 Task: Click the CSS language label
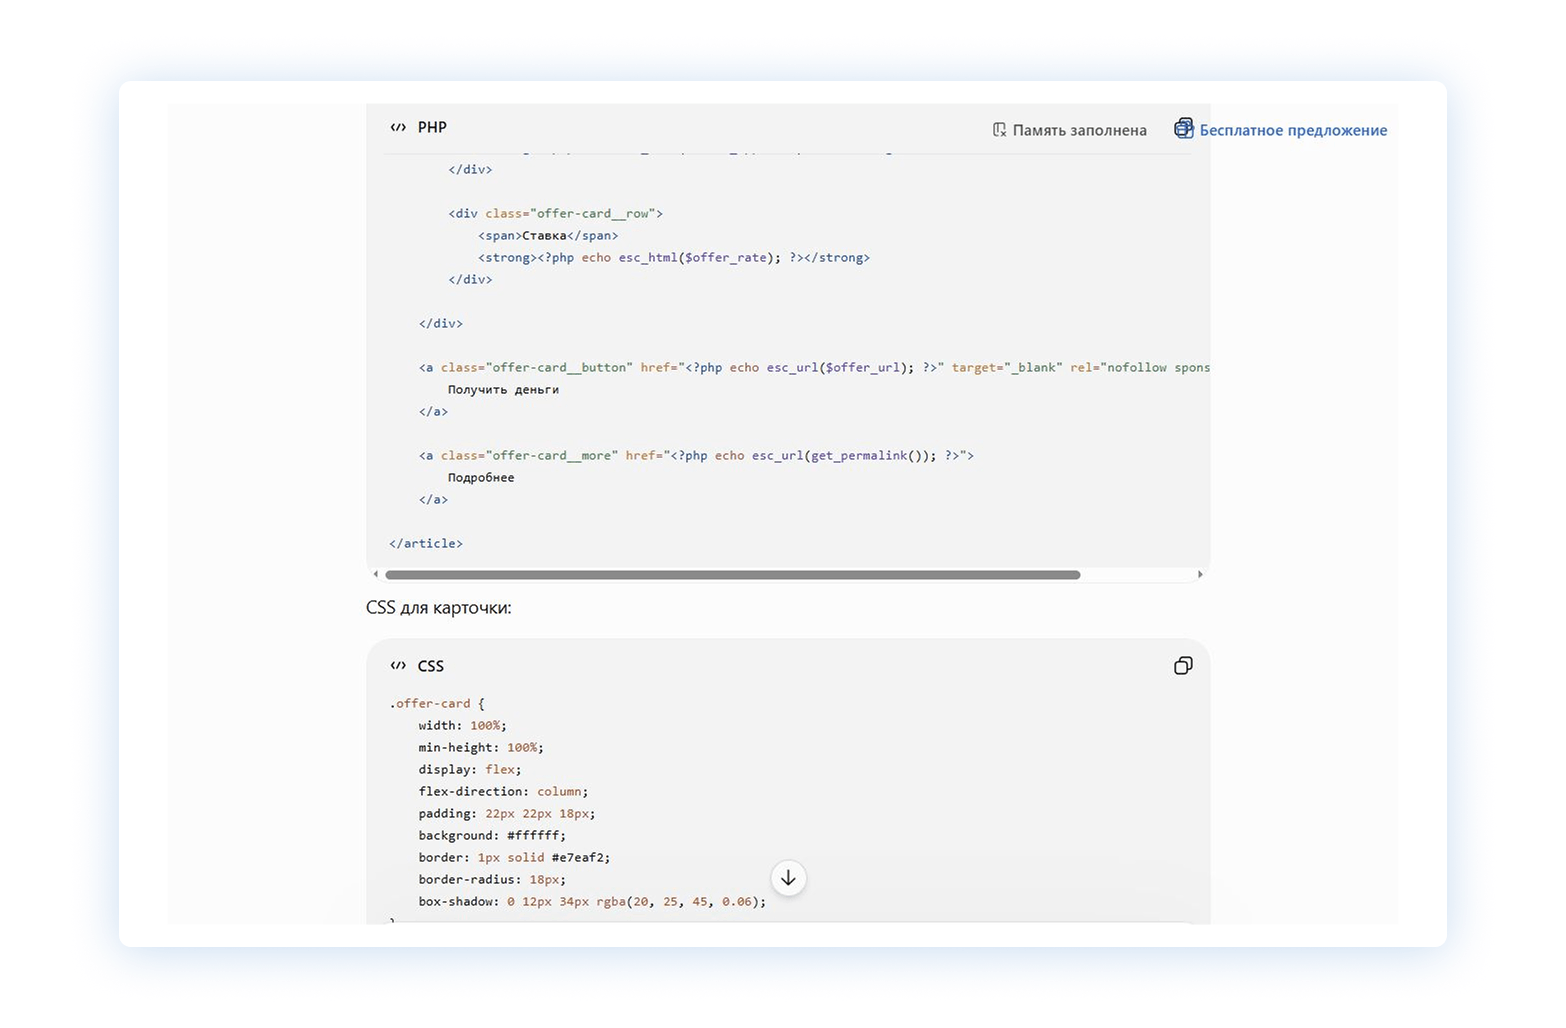[x=430, y=666]
